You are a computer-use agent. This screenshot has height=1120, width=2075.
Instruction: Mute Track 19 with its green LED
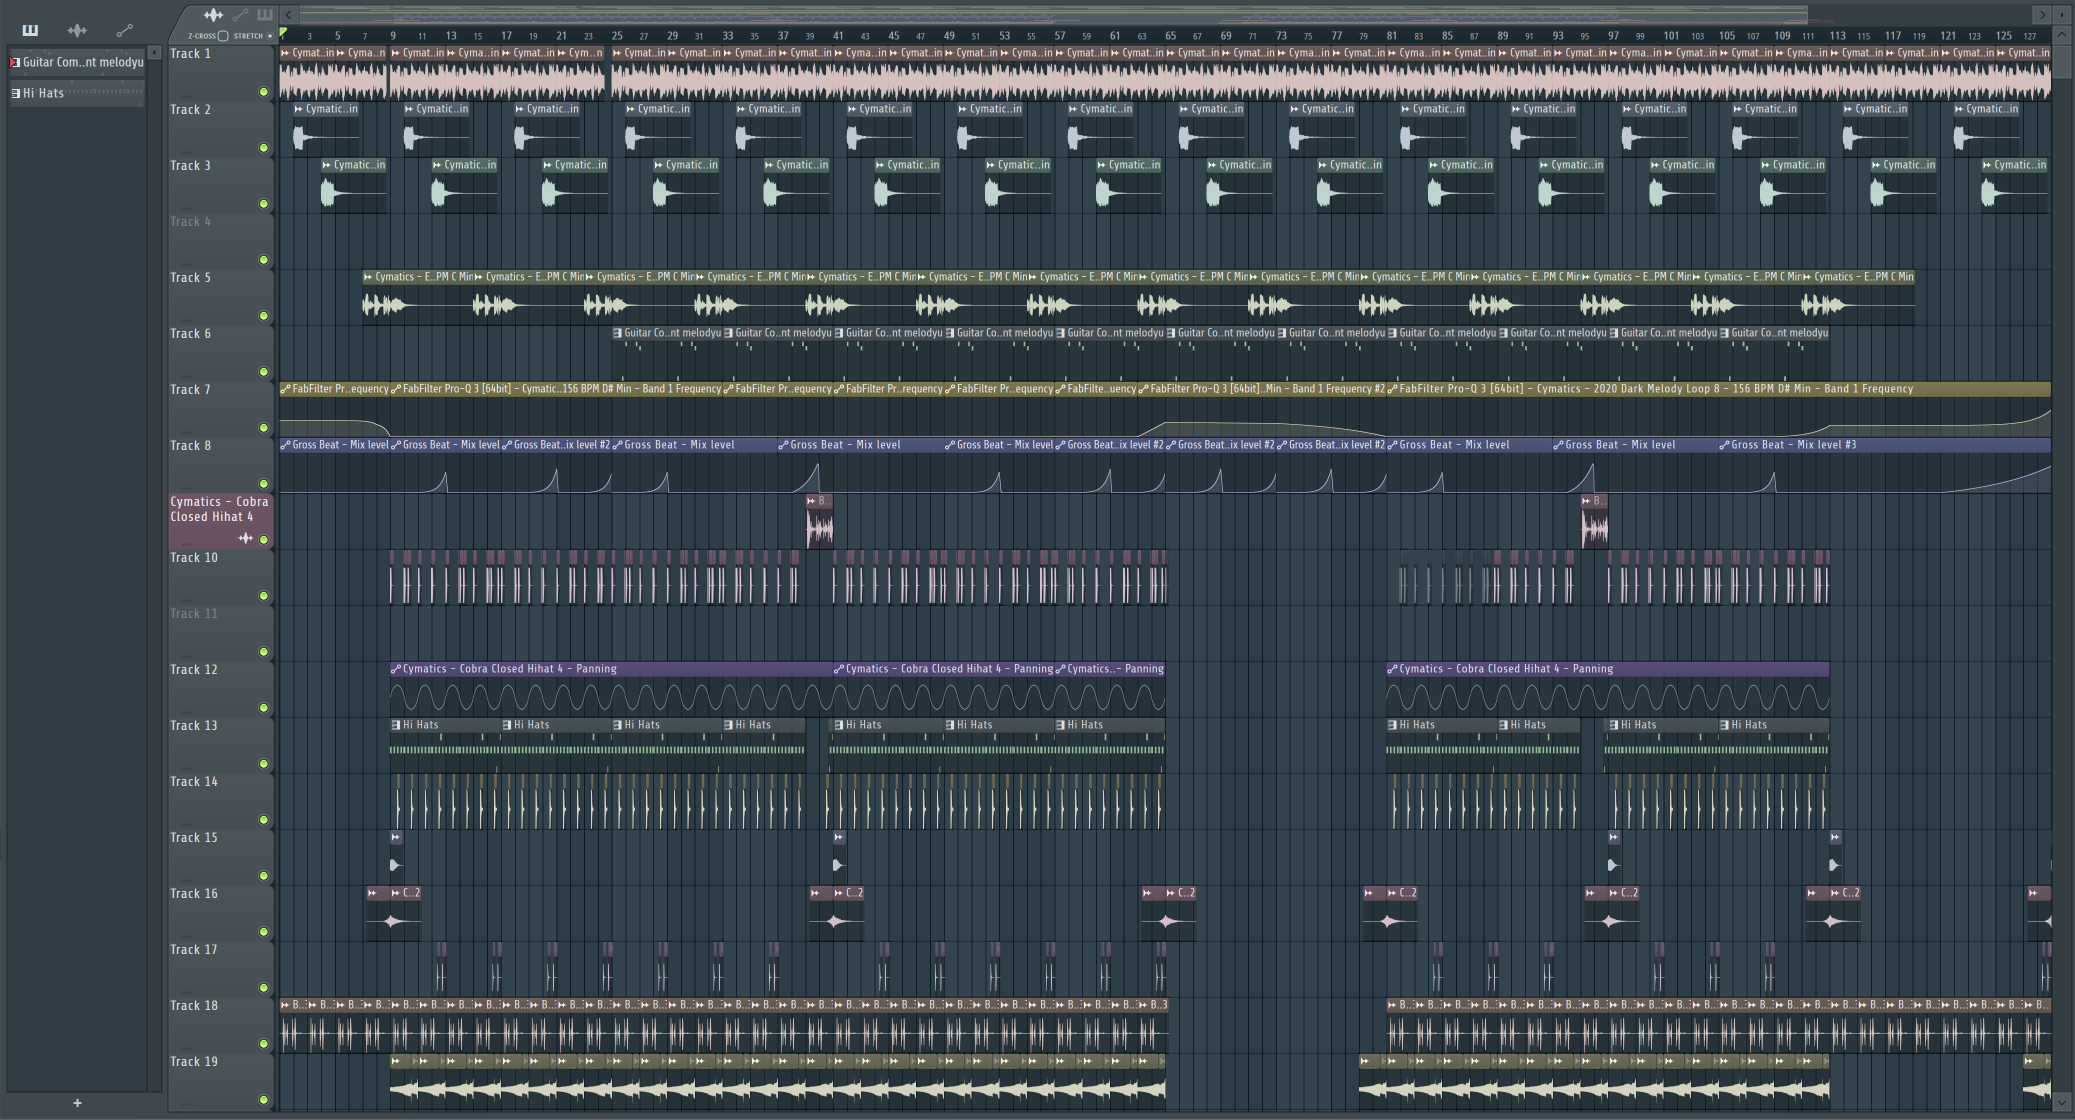point(264,1100)
